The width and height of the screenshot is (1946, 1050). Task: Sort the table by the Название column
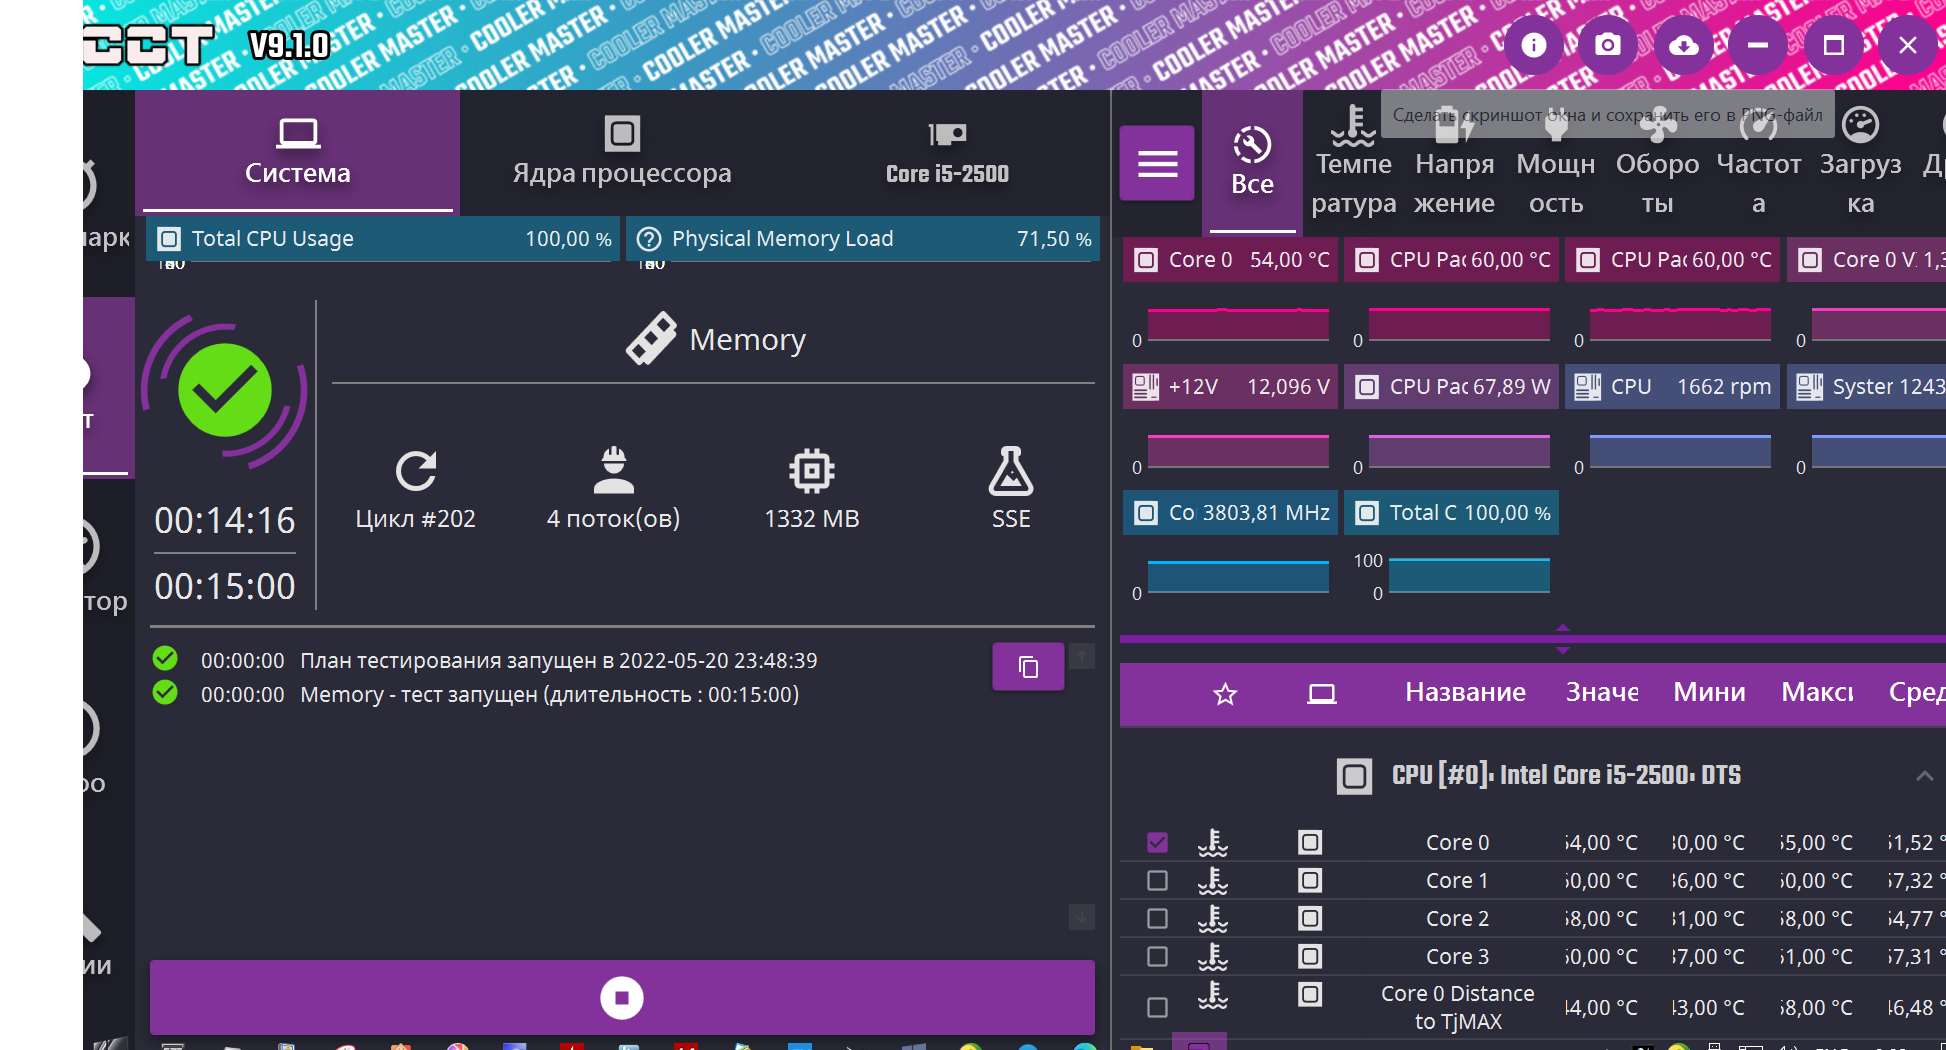click(x=1465, y=693)
